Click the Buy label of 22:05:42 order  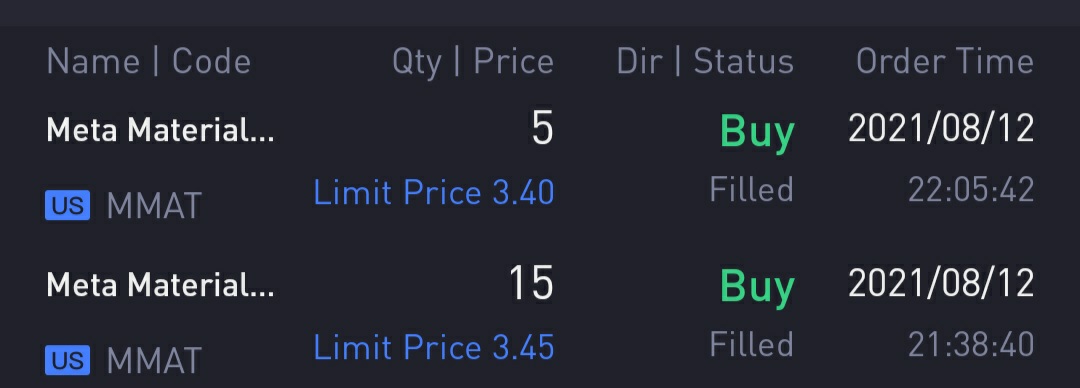(757, 132)
